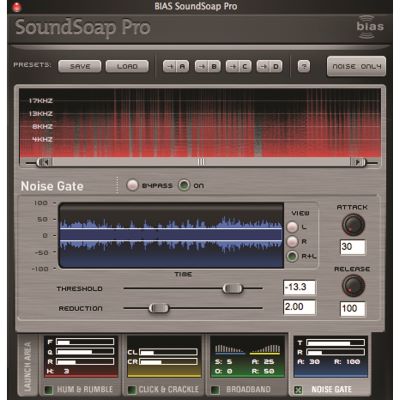Toggle the Noise Only button

pos(356,66)
